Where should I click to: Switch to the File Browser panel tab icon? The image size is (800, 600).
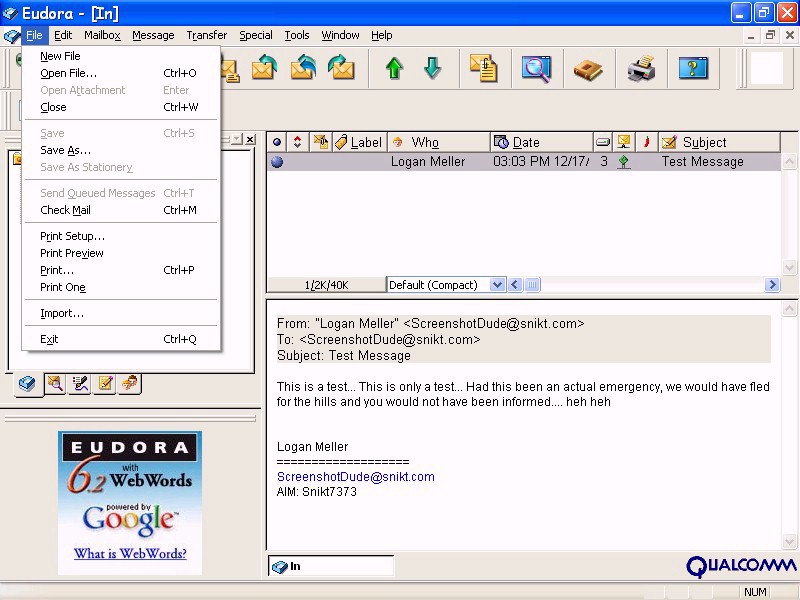pos(55,383)
